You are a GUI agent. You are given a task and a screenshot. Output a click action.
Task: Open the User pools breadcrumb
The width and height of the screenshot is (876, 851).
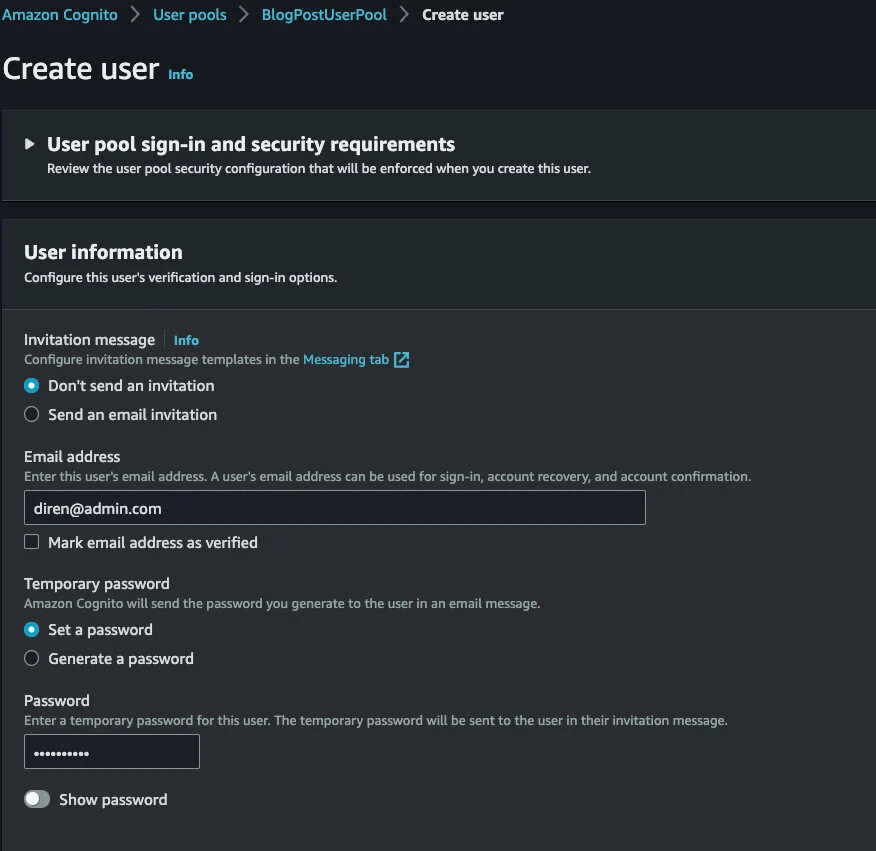(189, 15)
